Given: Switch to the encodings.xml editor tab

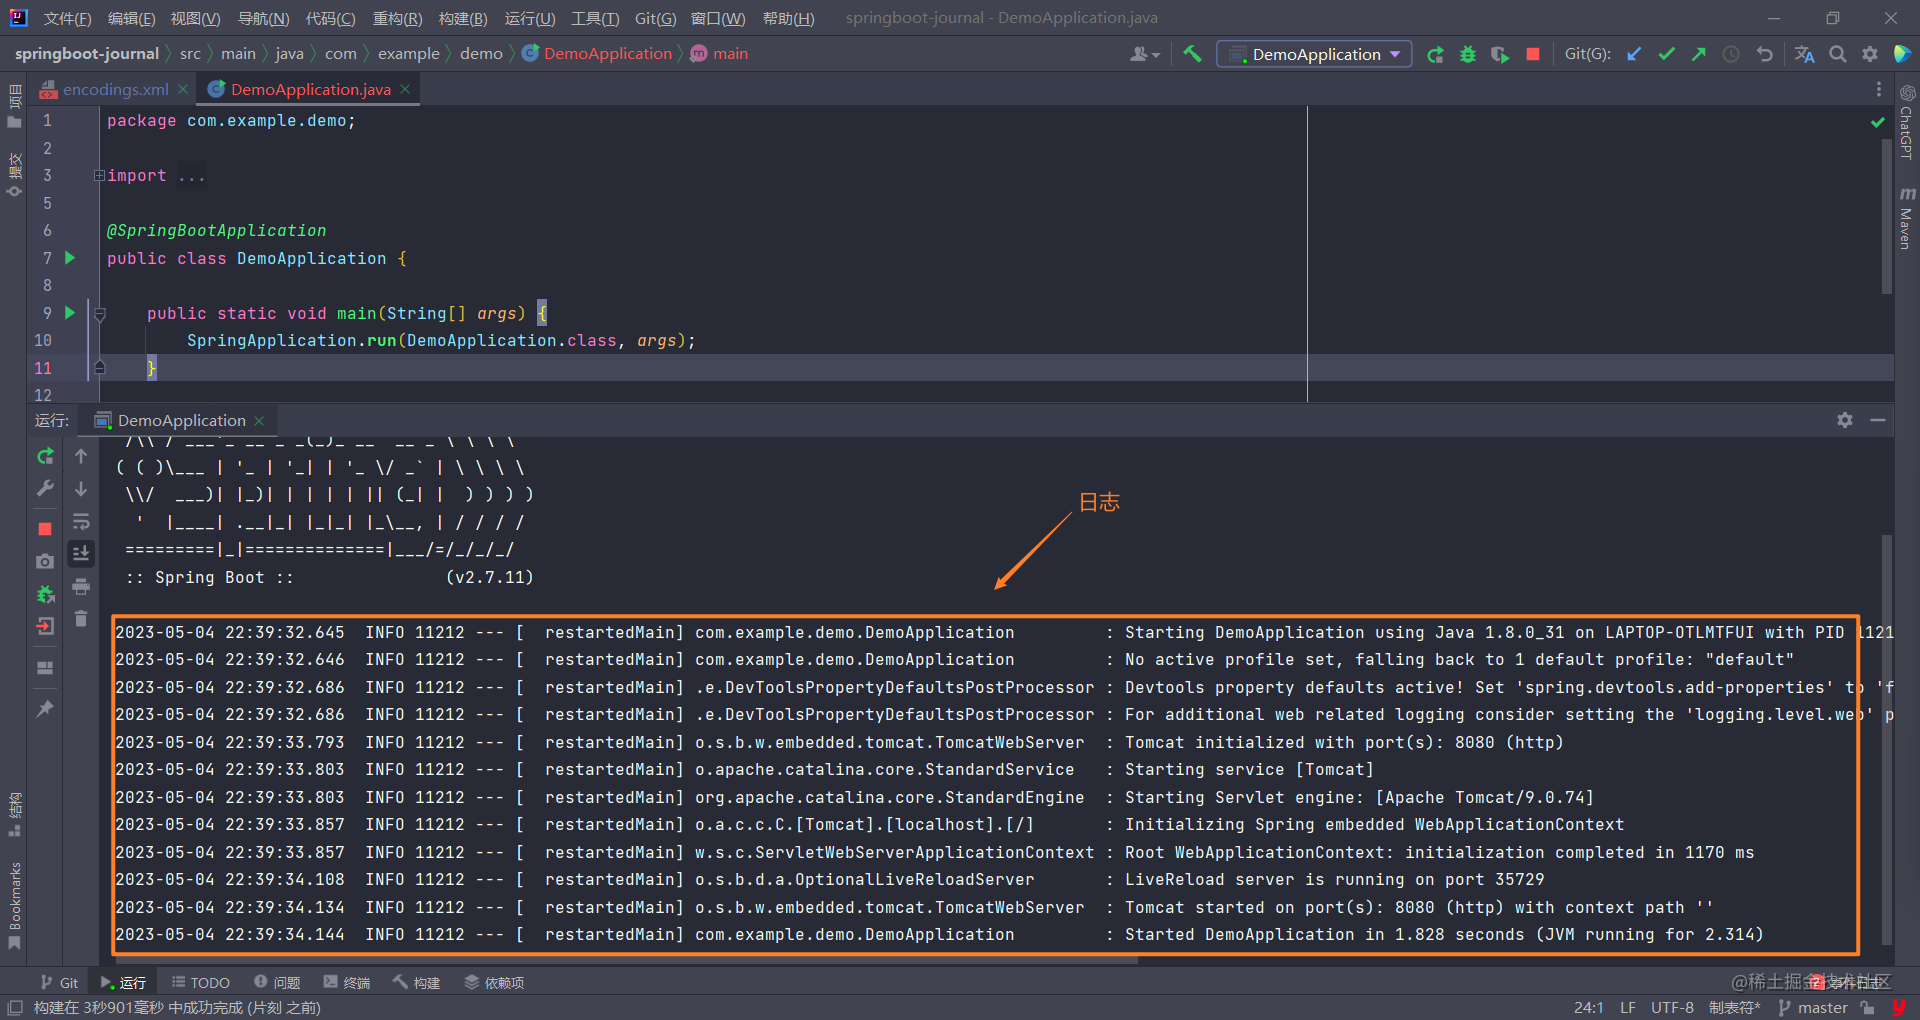Looking at the screenshot, I should 115,89.
